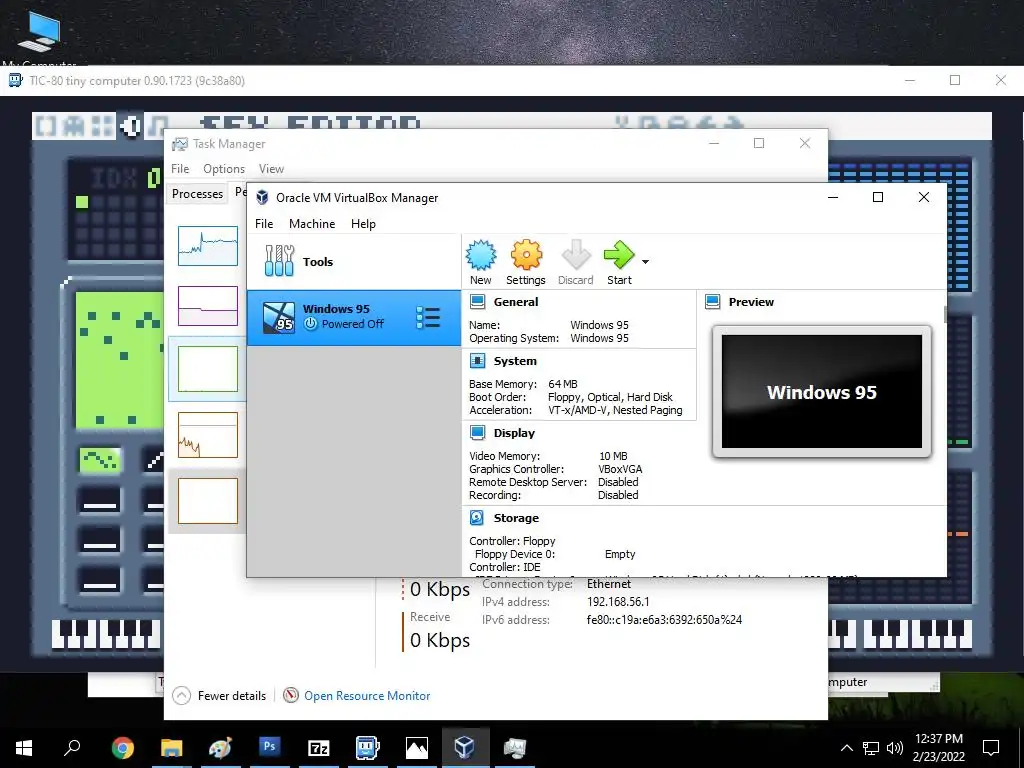1024x768 pixels.
Task: Select the purple Memory graph thumbnail
Action: pos(208,306)
